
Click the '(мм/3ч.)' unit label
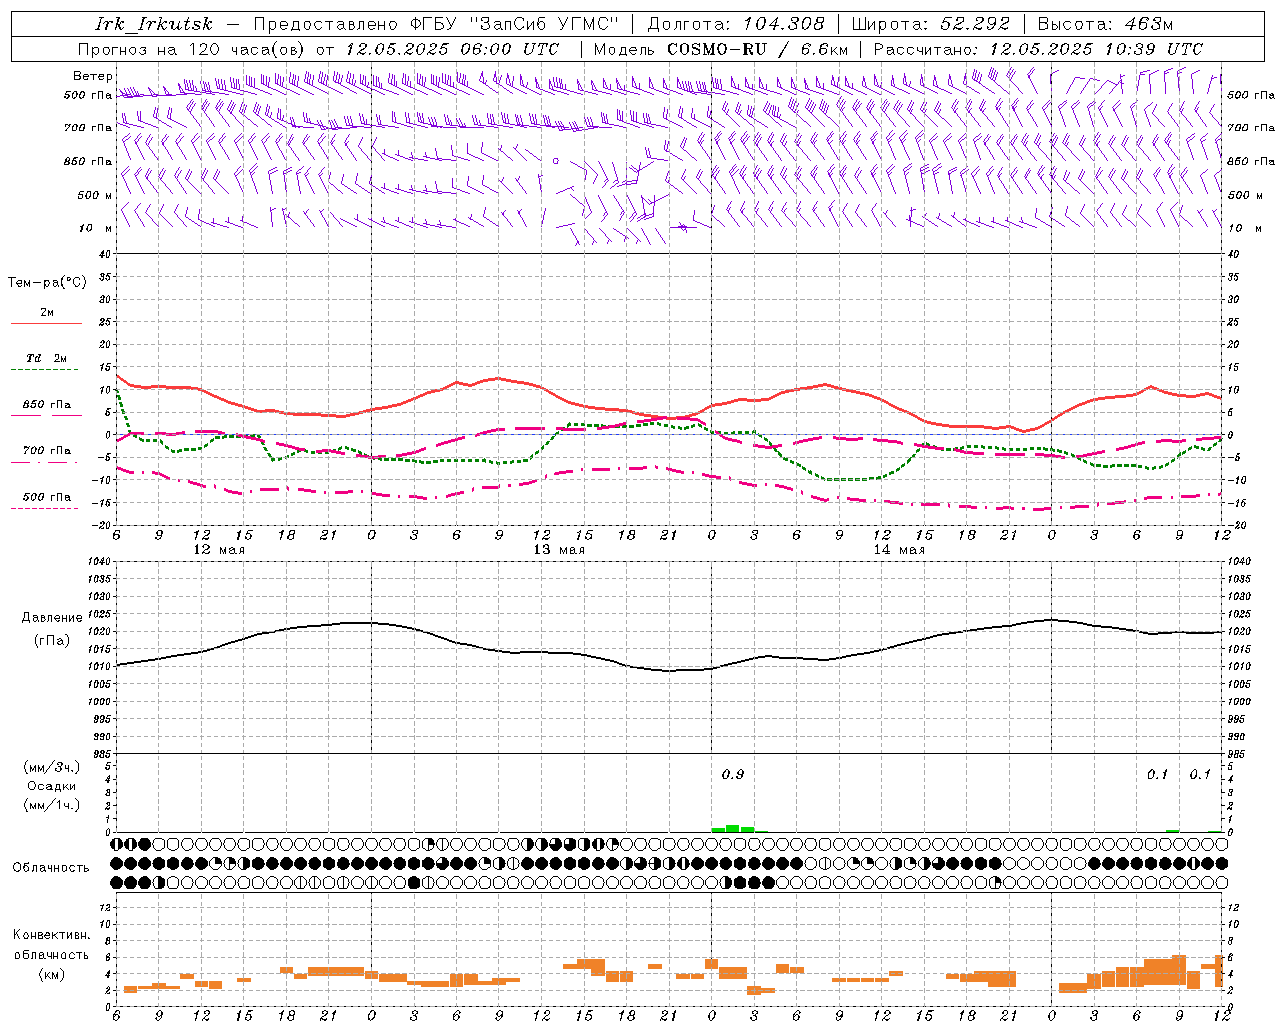pos(52,767)
